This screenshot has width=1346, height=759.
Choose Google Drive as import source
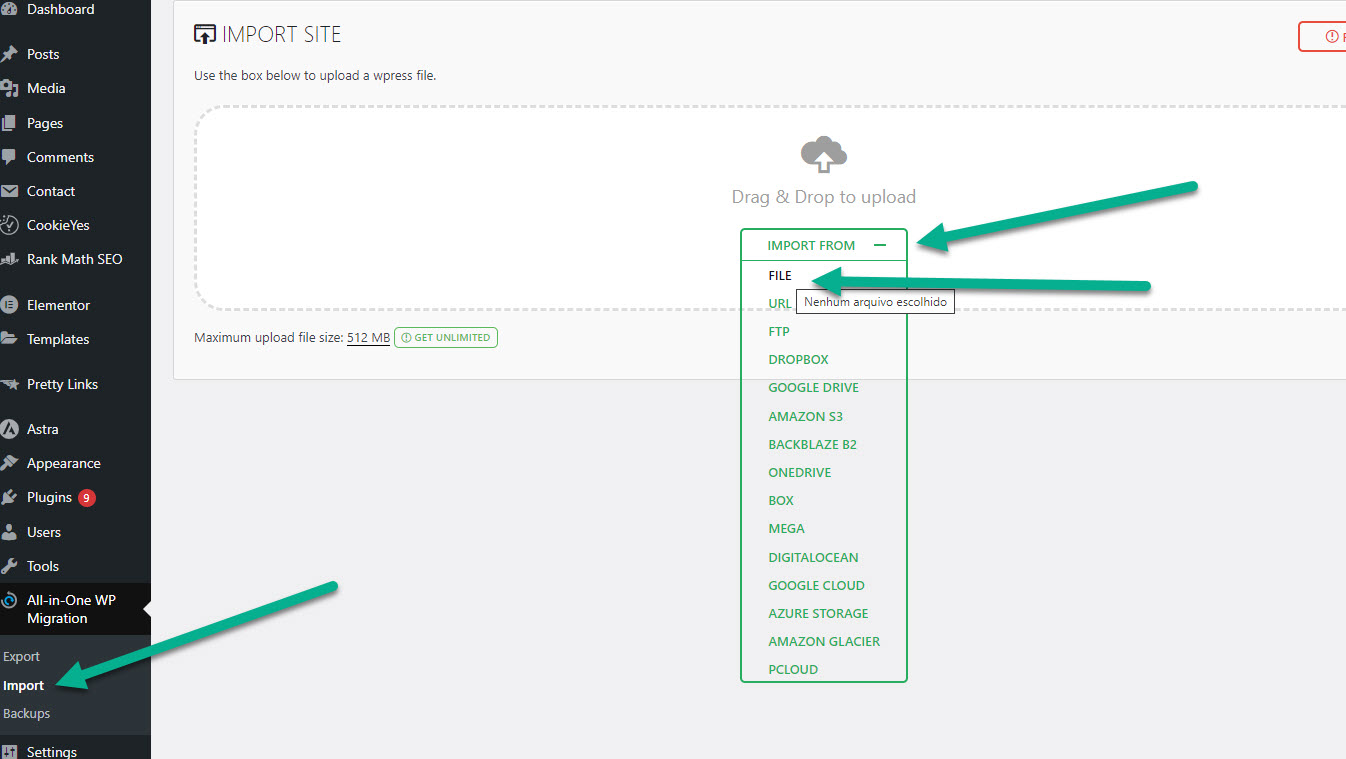click(x=813, y=387)
